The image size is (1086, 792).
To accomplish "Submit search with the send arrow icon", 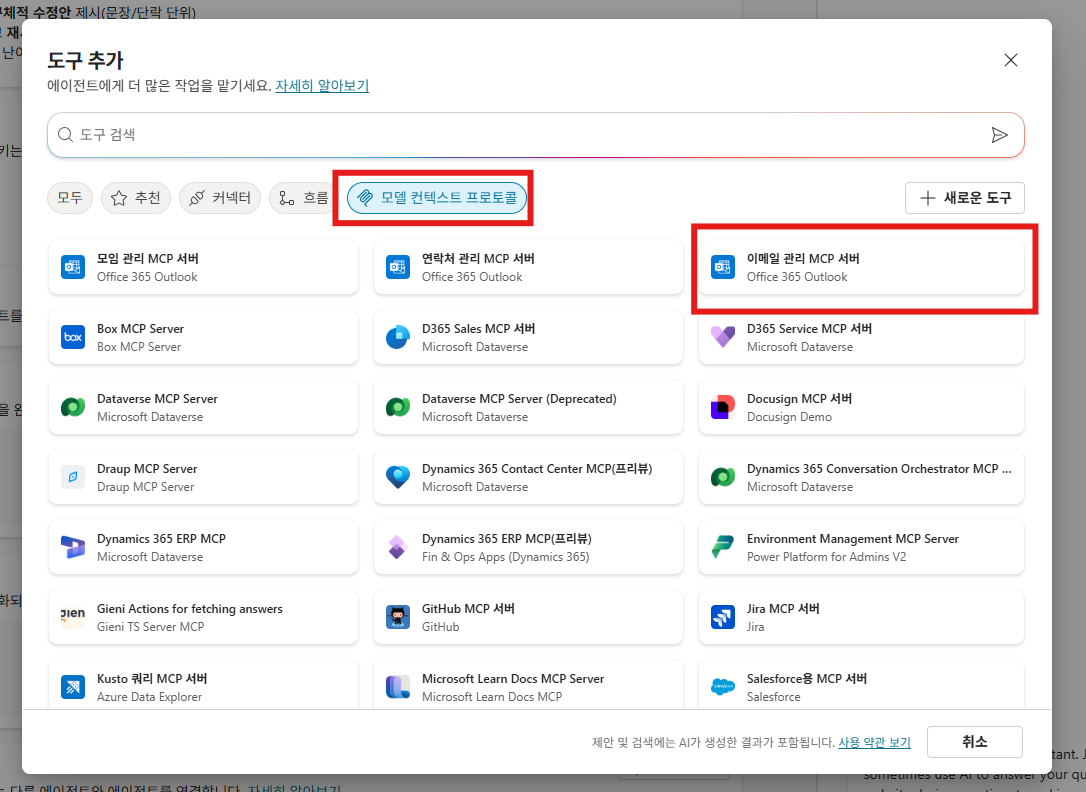I will [999, 135].
